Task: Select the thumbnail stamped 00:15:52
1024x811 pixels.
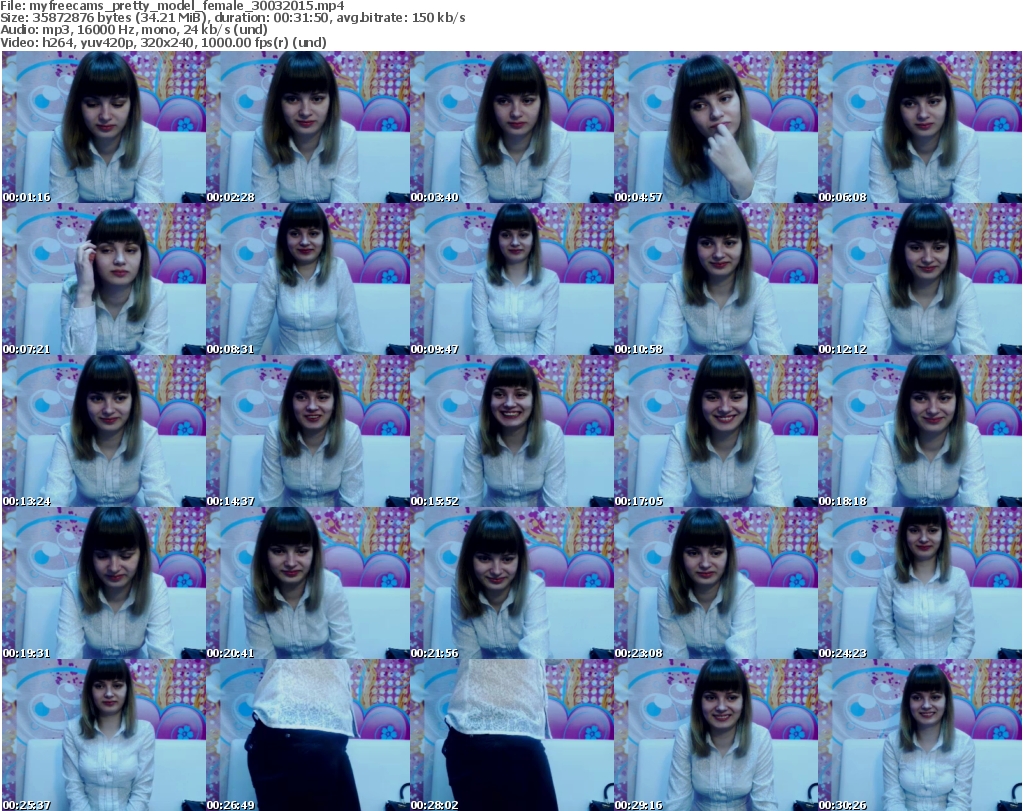Action: (512, 431)
